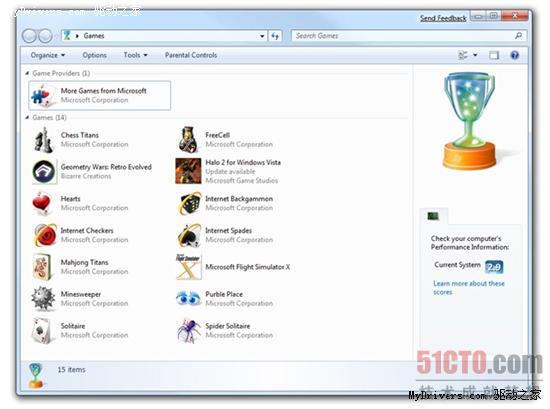The height and width of the screenshot is (409, 550).
Task: Open Parental Controls from the toolbar
Action: 191,55
